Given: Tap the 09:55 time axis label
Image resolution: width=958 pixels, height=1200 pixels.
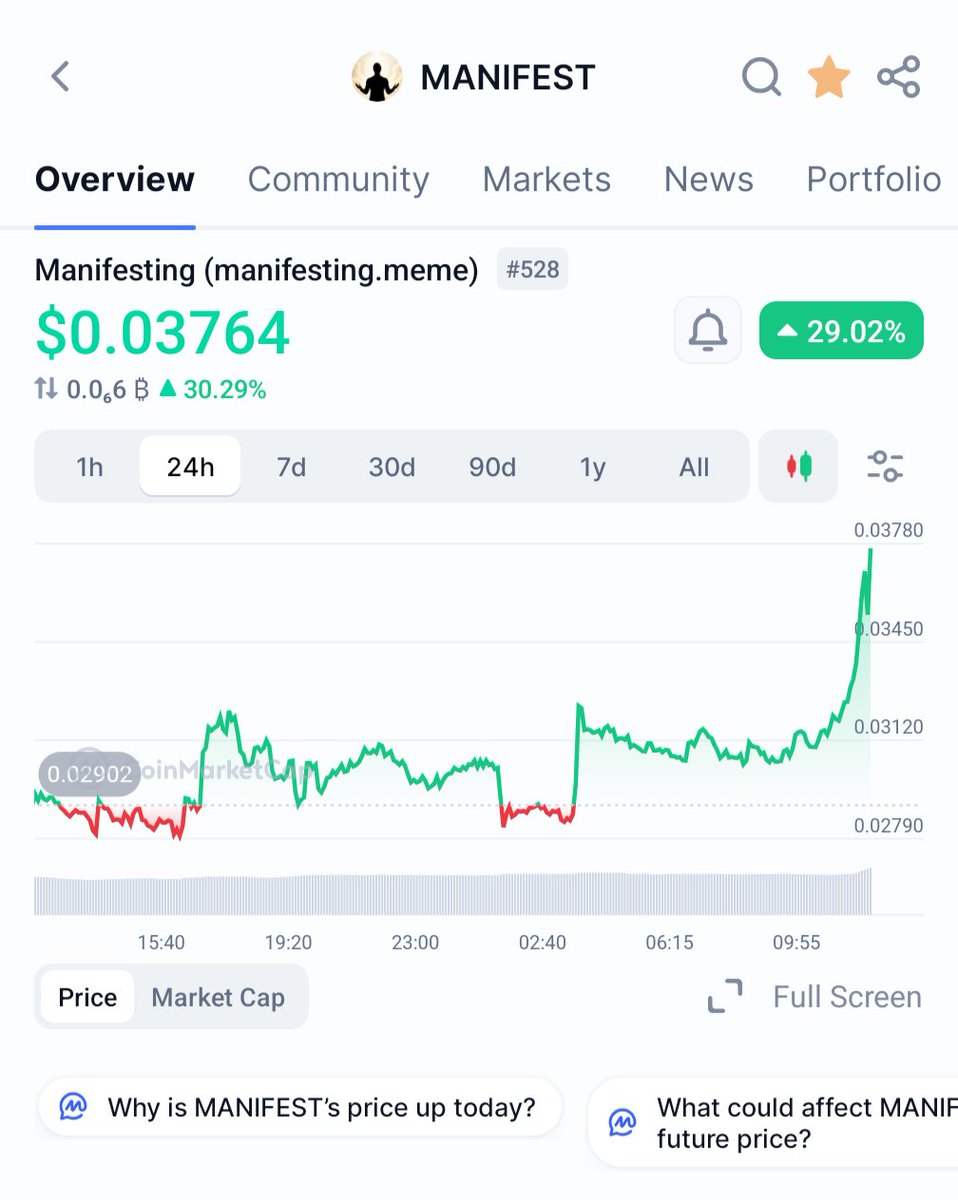Looking at the screenshot, I should (797, 942).
